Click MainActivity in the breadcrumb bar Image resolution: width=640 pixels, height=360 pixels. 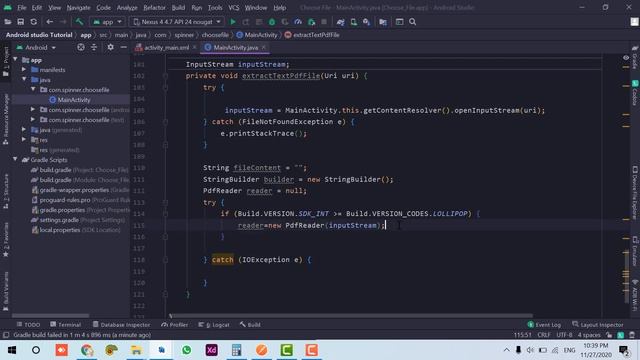[x=257, y=35]
